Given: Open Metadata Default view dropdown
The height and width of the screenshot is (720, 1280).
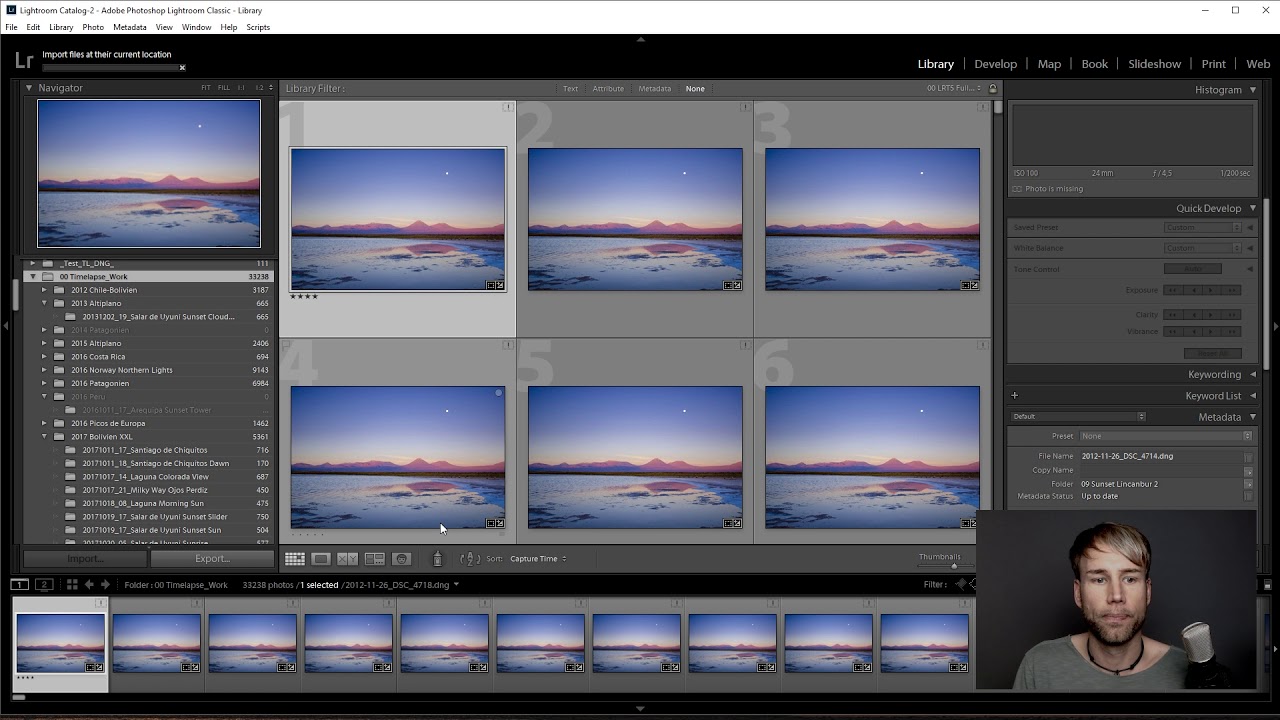Looking at the screenshot, I should (x=1078, y=417).
